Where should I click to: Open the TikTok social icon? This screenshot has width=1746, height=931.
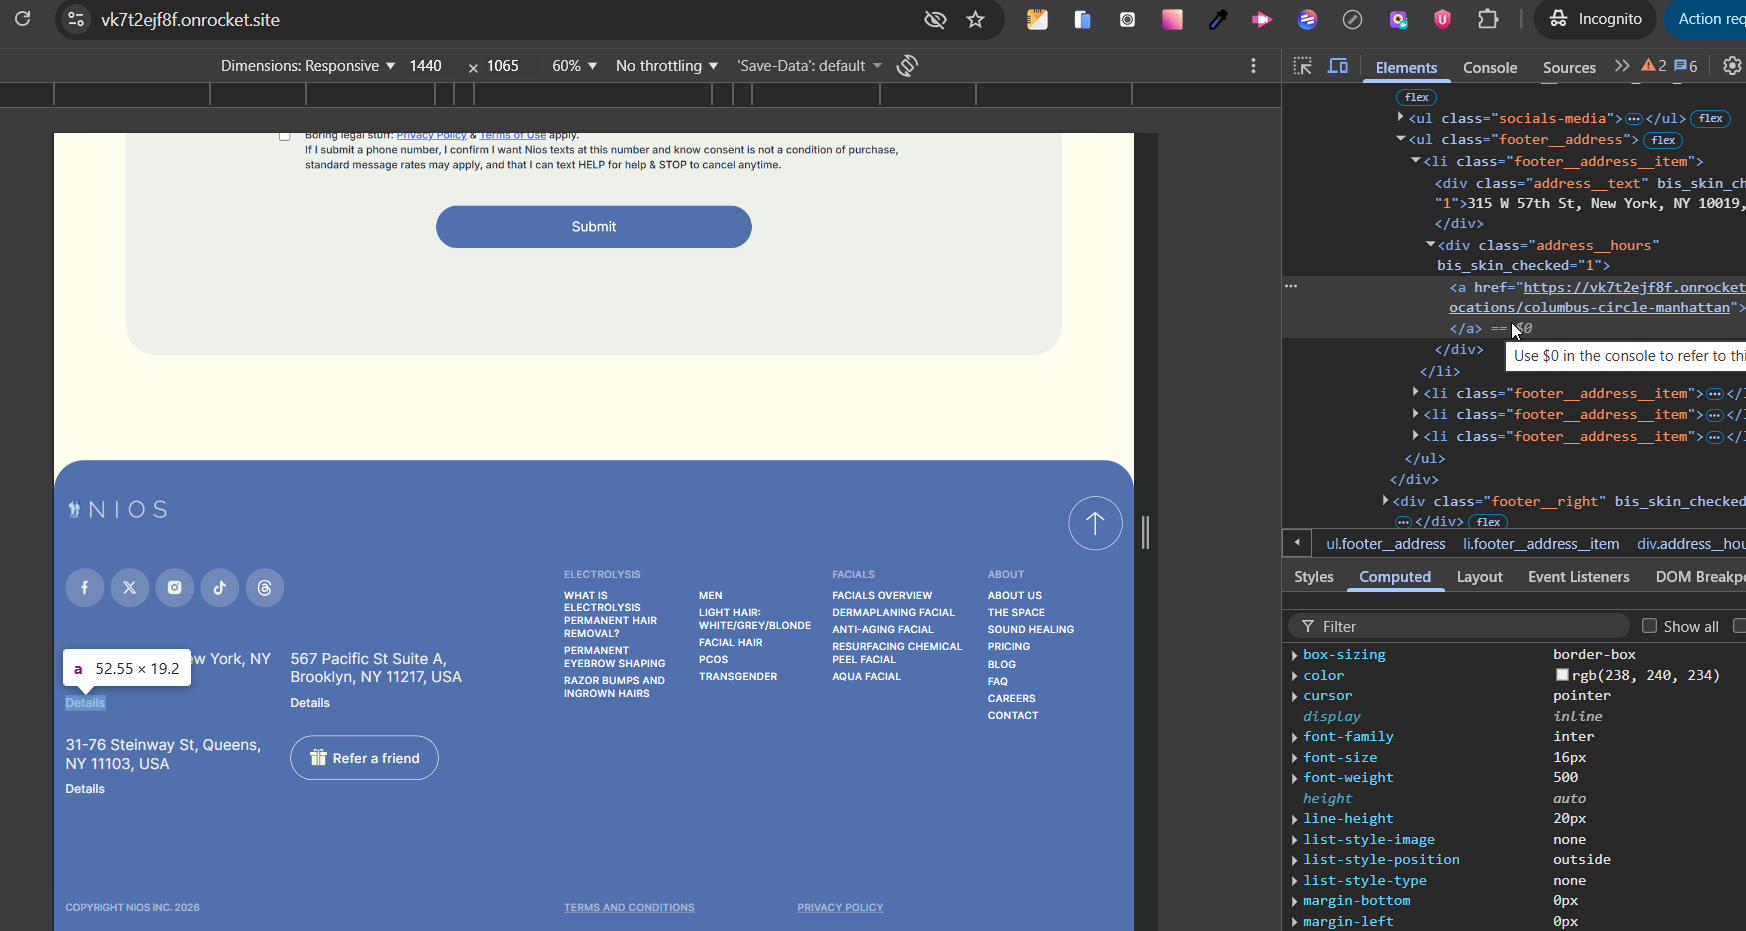coord(220,588)
